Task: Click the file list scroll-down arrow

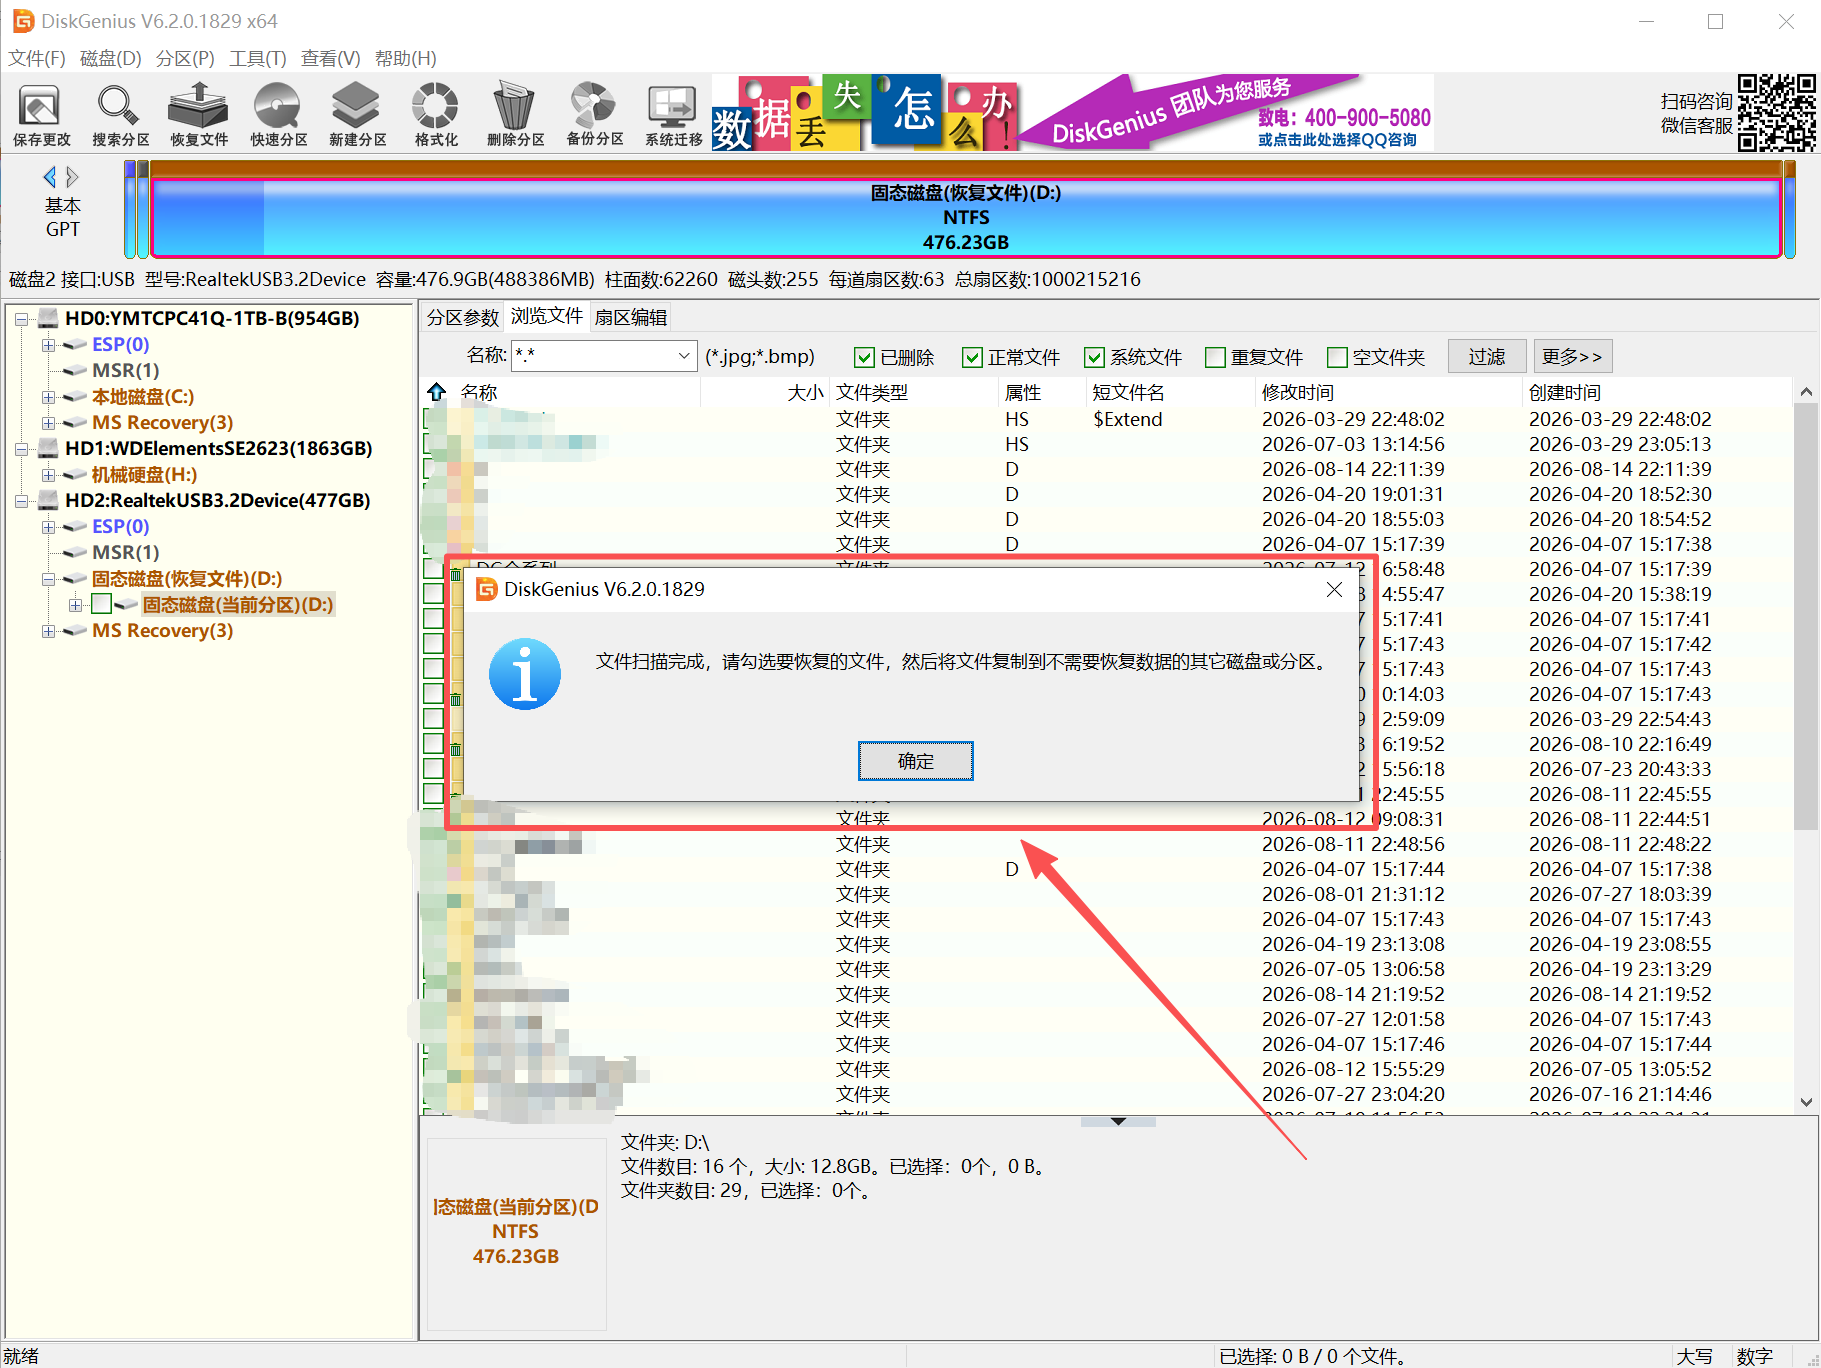Action: click(x=1805, y=1102)
